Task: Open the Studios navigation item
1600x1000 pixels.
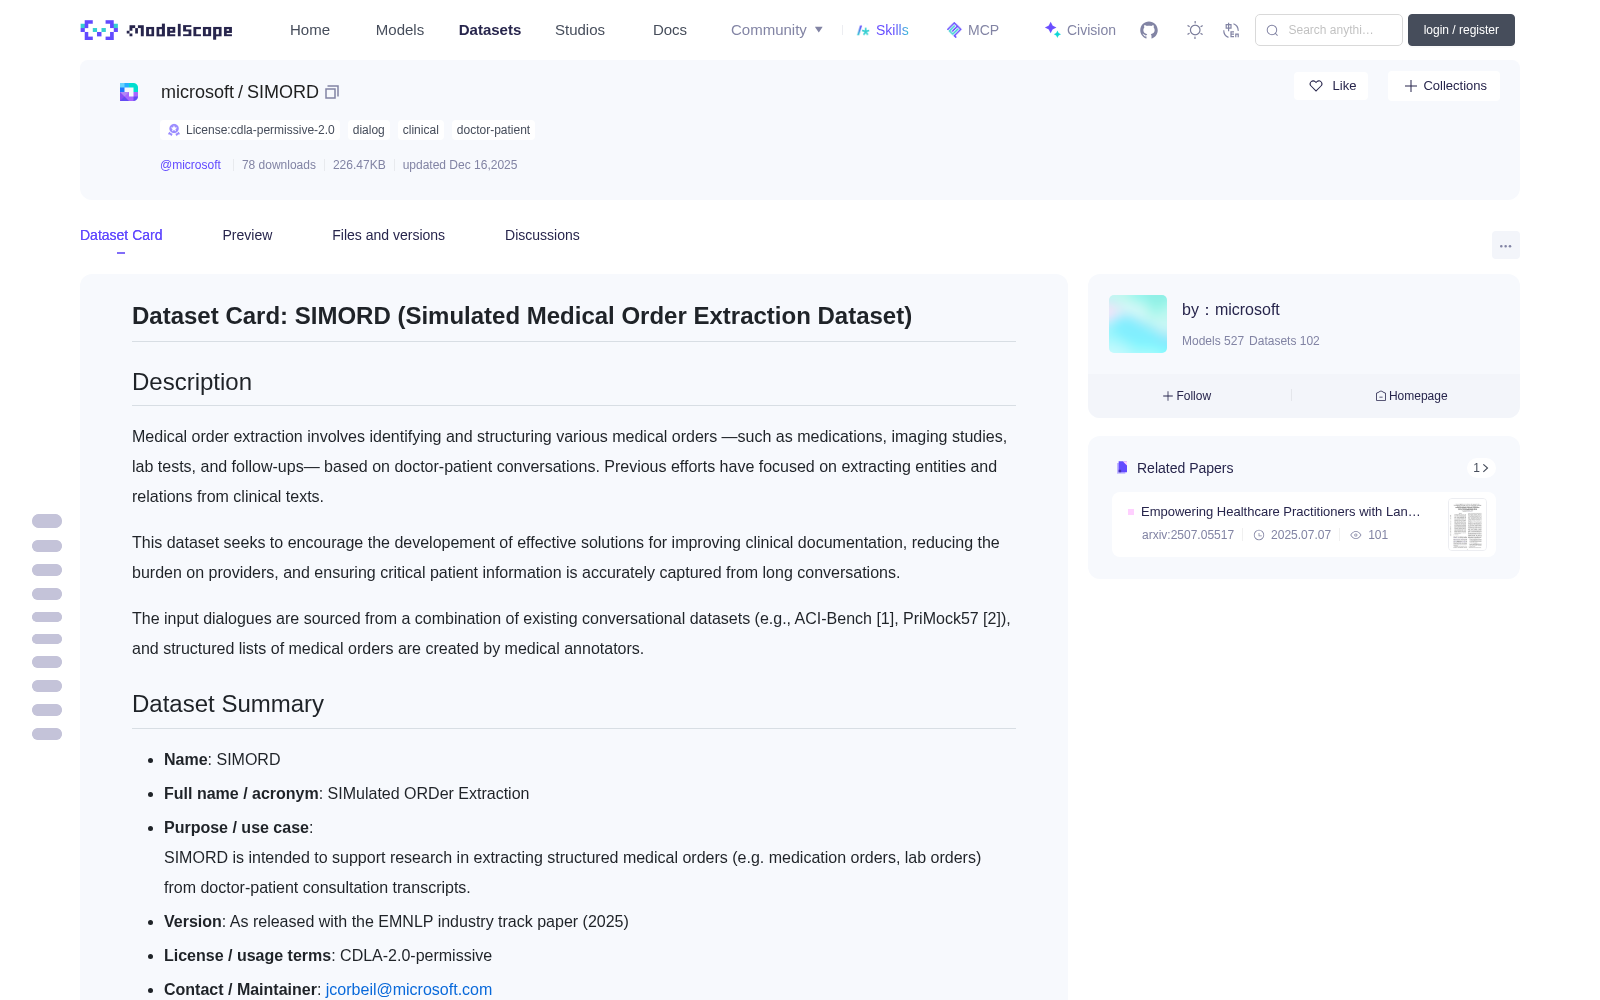Action: click(580, 30)
